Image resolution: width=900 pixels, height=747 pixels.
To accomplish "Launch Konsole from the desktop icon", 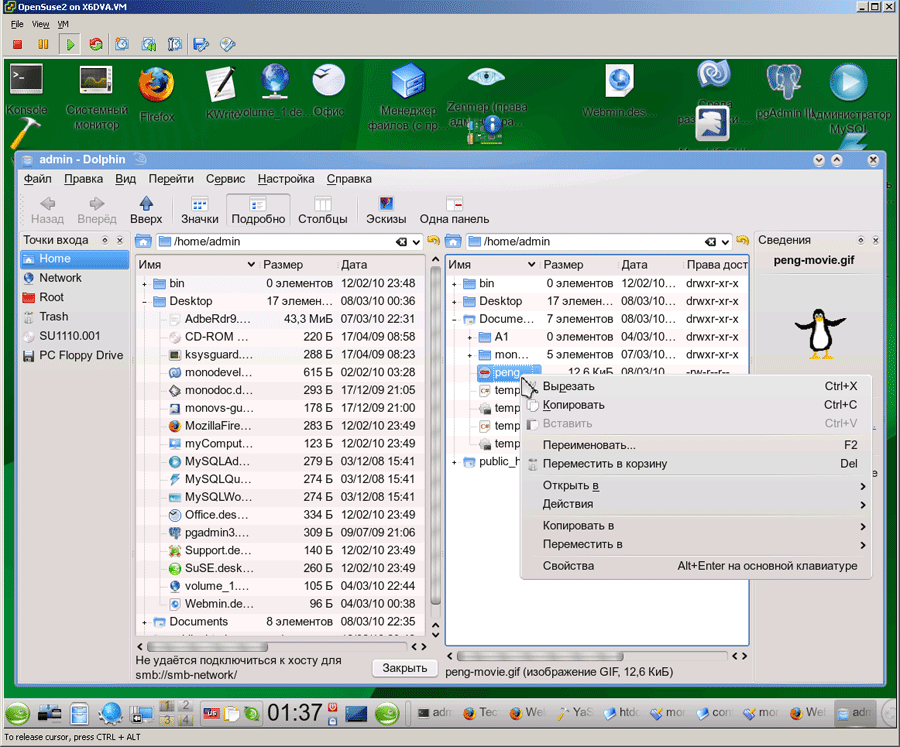I will click(26, 90).
